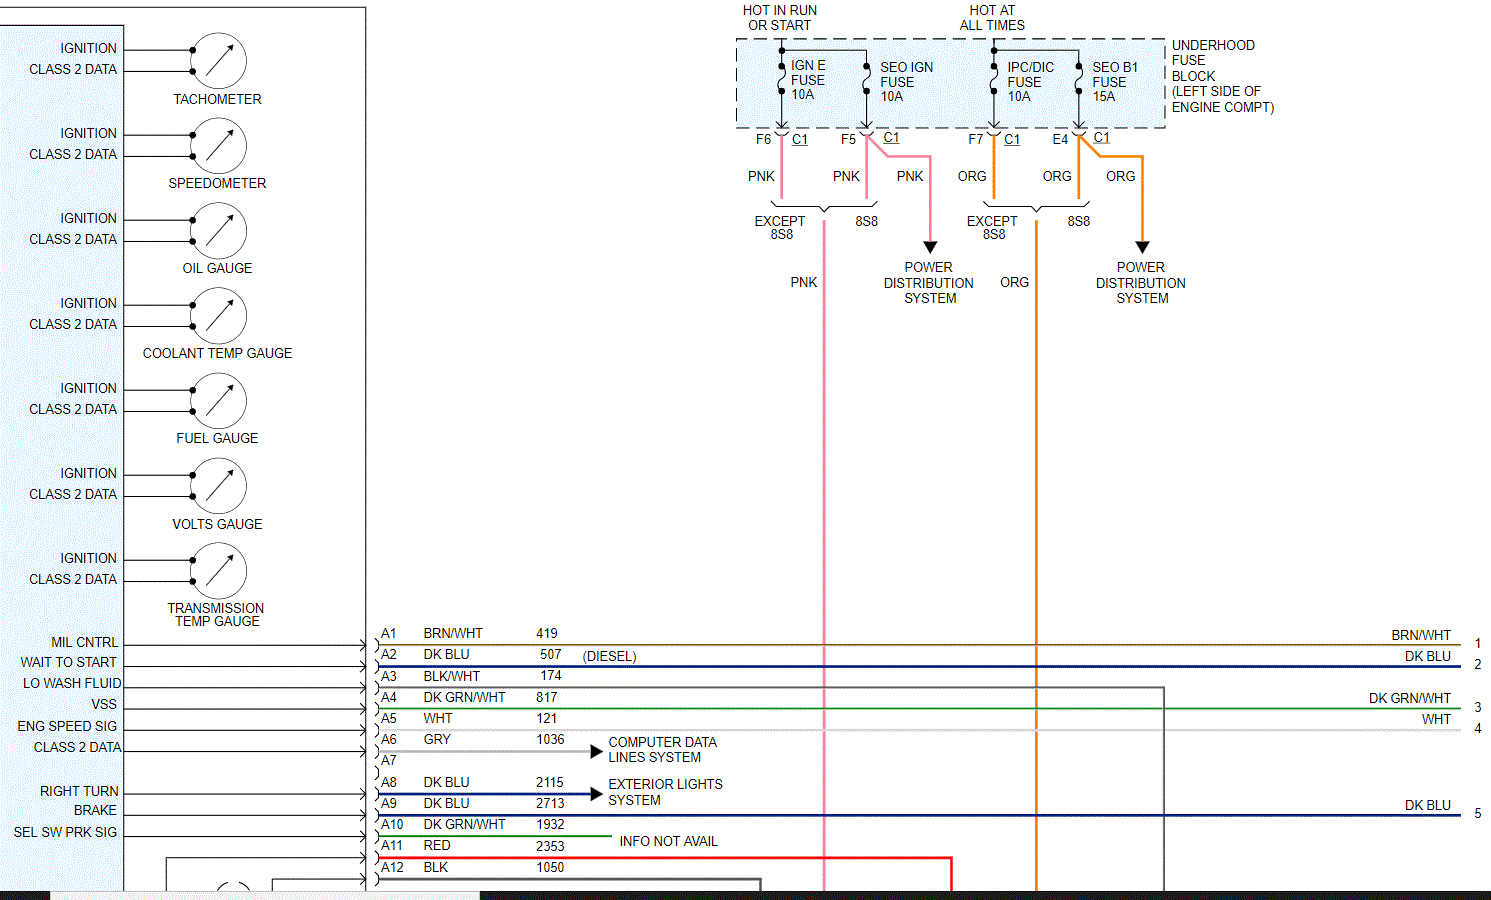This screenshot has width=1491, height=900.
Task: Select the SEL SW PRK SIG label
Action: (65, 832)
